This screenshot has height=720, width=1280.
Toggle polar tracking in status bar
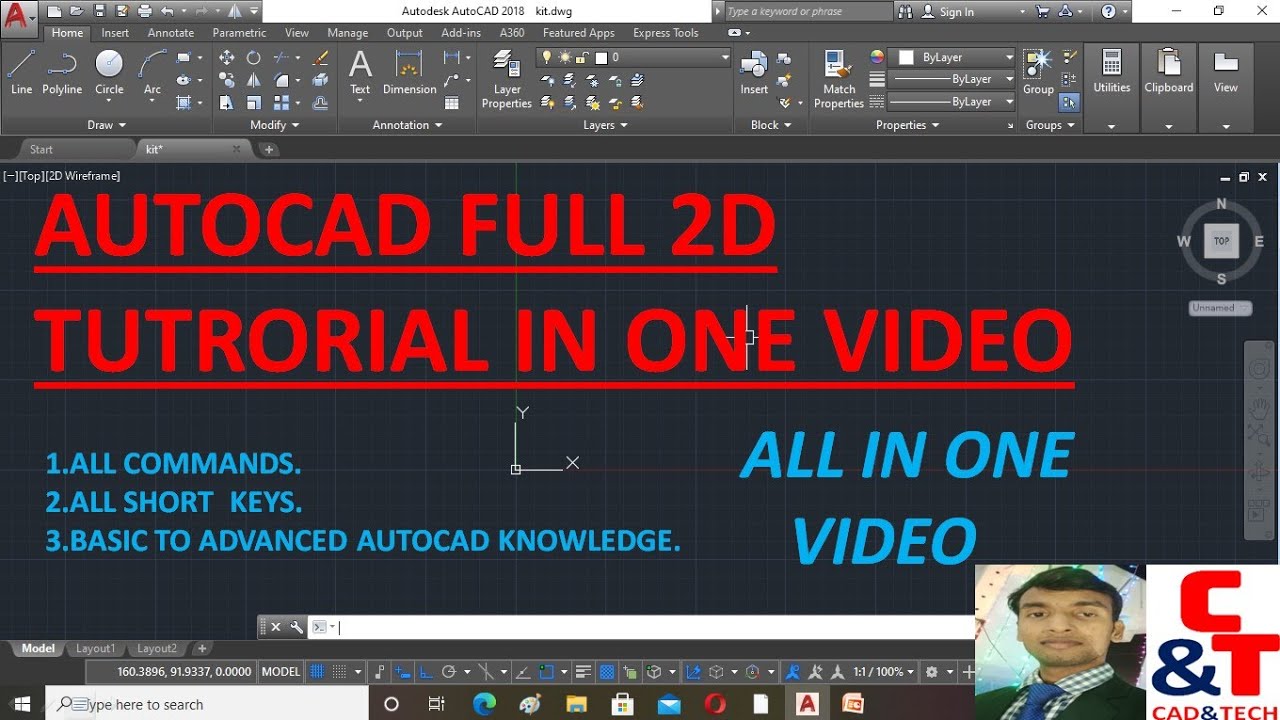point(449,672)
